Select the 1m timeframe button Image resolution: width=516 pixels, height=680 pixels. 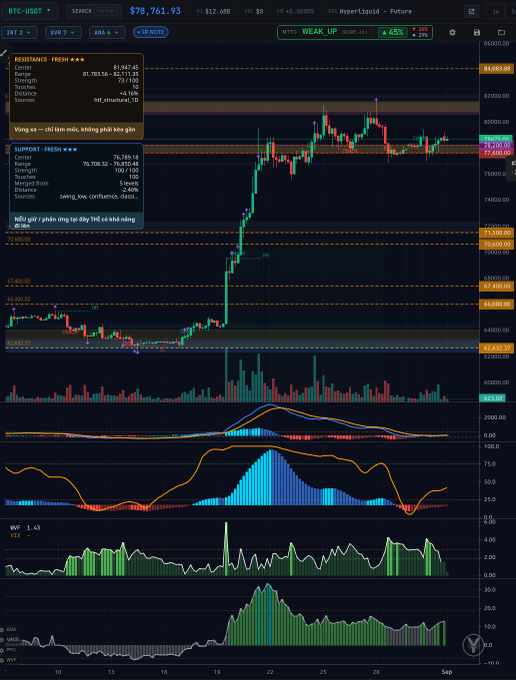tap(496, 12)
